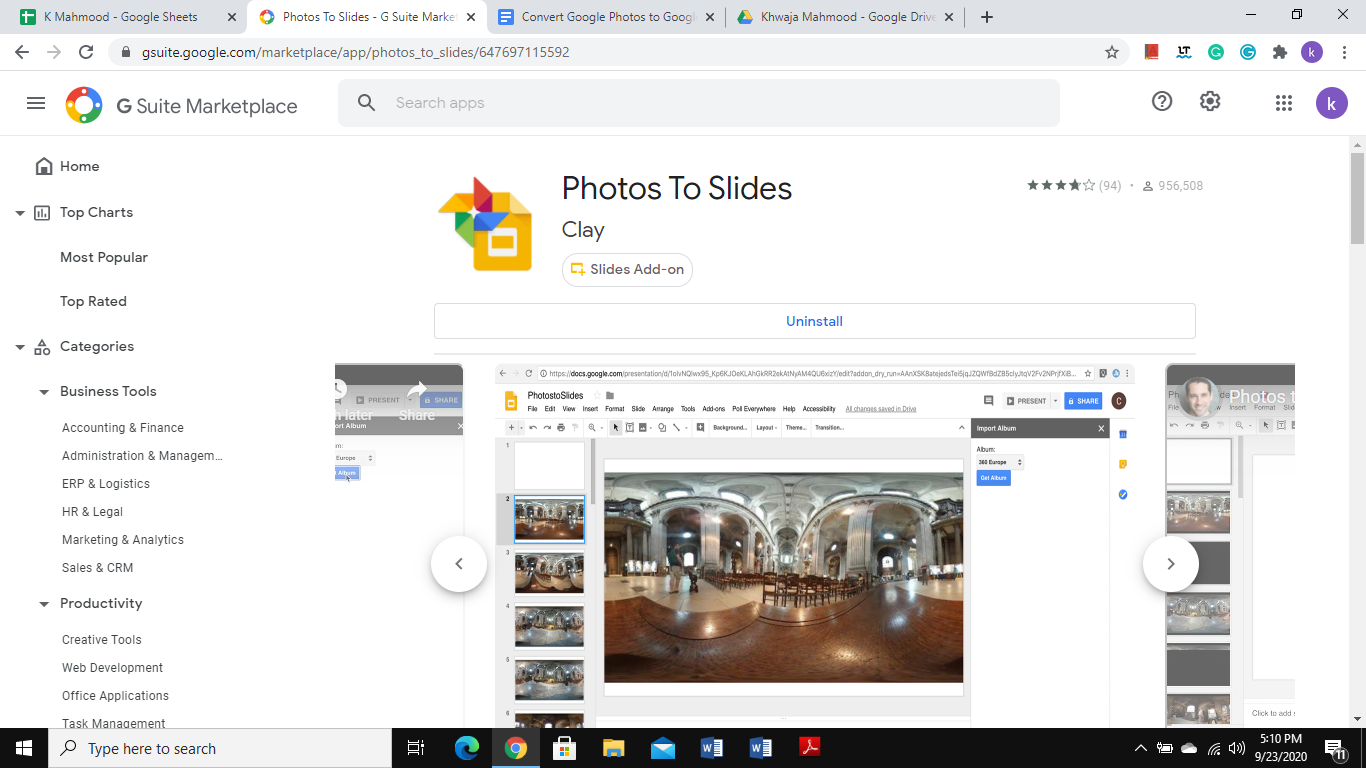This screenshot has width=1366, height=768.
Task: Click the 956,508 users count
Action: 1173,186
